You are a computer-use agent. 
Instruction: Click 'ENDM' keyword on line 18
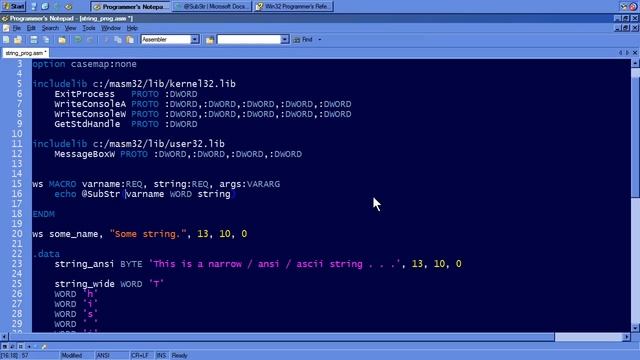[x=44, y=214]
